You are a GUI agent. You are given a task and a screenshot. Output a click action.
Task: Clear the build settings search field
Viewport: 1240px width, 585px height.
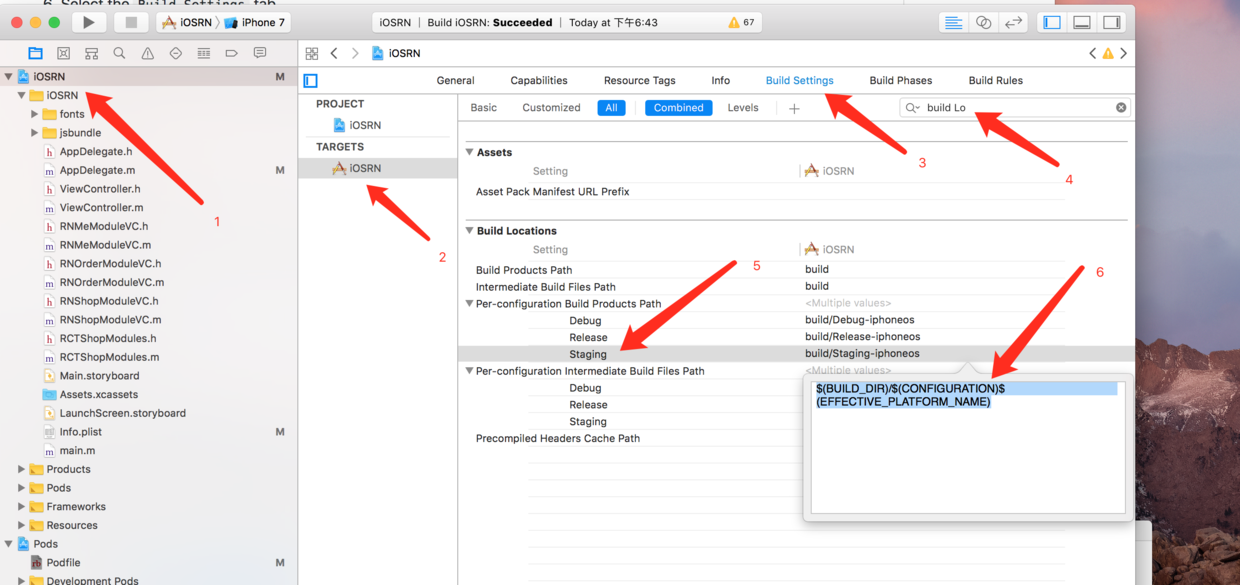[1121, 108]
